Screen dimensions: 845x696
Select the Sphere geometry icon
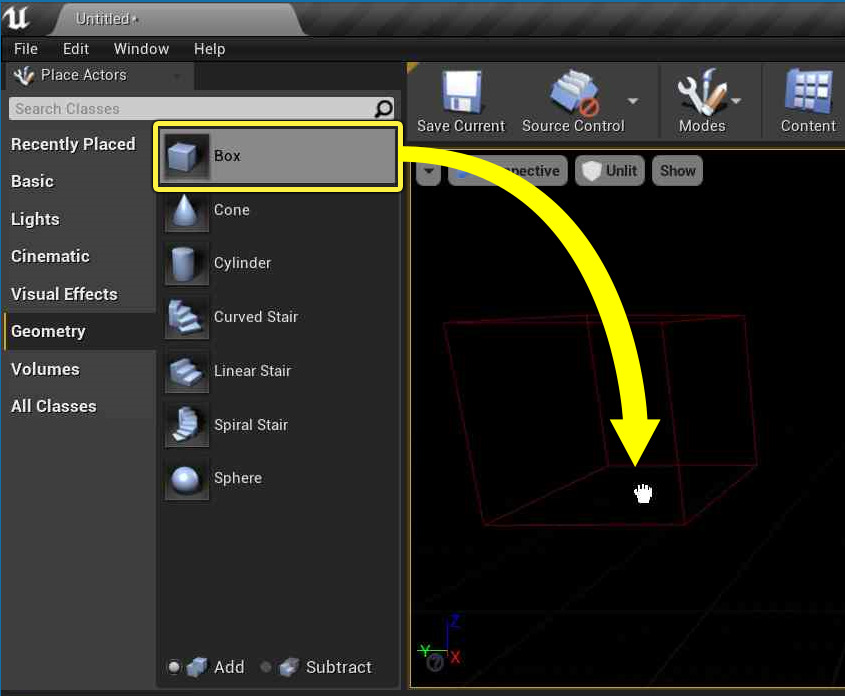click(x=187, y=478)
